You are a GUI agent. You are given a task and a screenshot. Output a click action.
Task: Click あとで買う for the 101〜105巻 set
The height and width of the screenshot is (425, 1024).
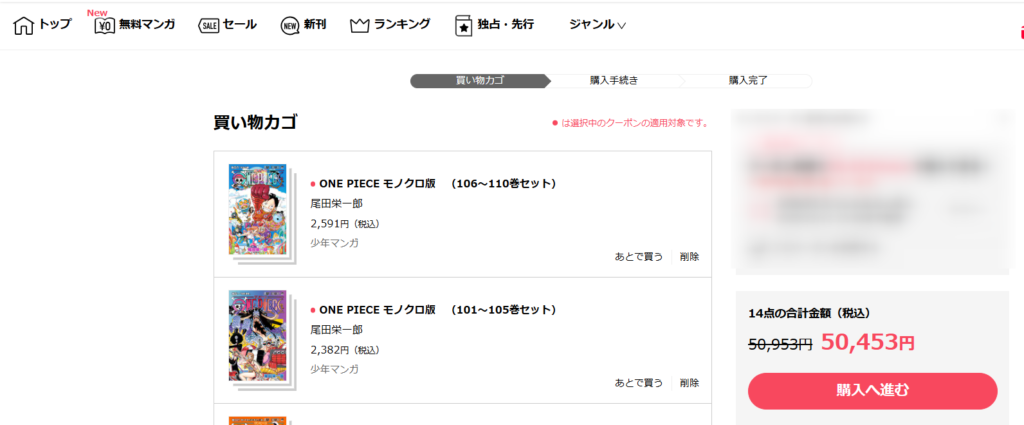(x=638, y=383)
